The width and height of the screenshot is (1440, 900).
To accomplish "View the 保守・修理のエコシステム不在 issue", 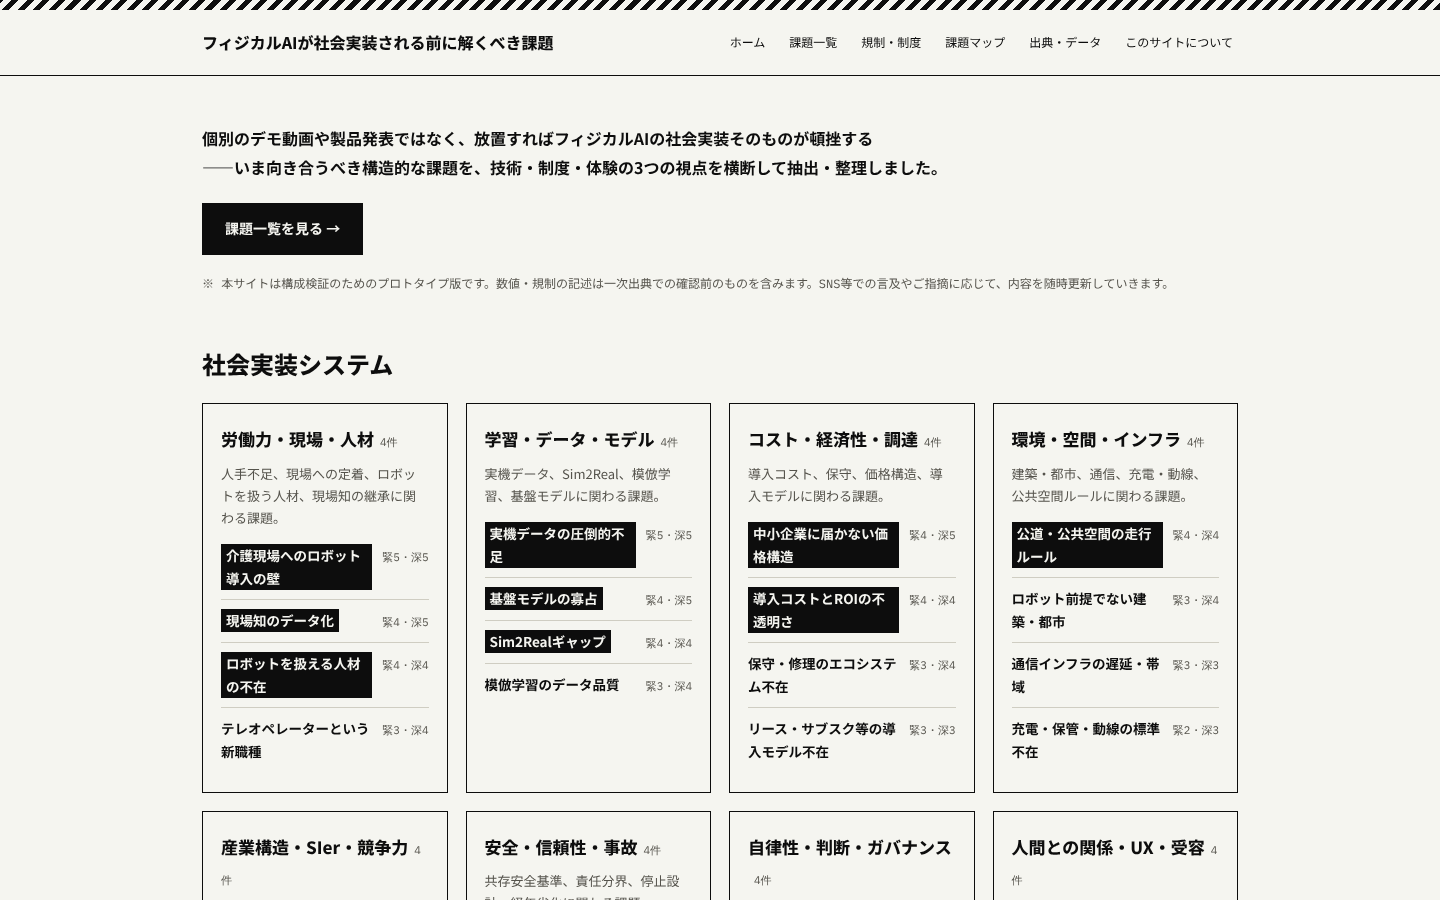I will point(823,675).
